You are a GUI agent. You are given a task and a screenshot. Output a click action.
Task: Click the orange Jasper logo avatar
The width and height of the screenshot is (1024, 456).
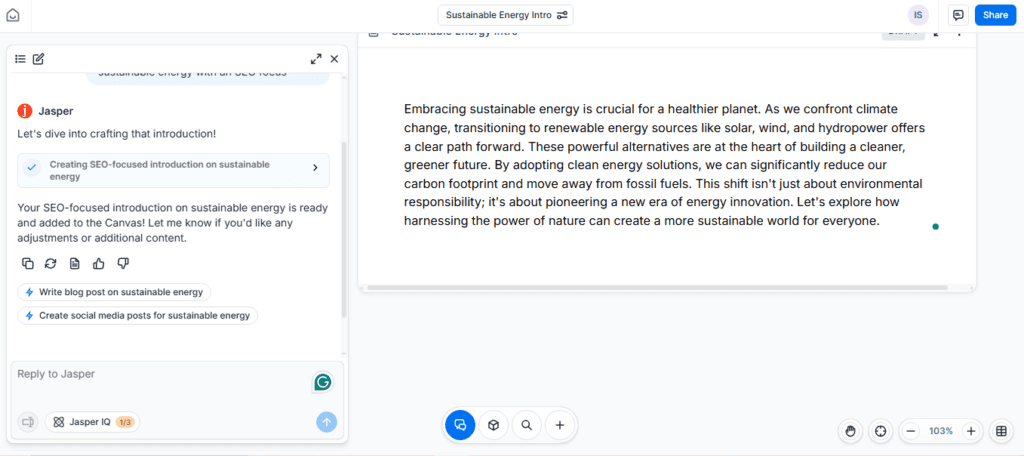[25, 111]
